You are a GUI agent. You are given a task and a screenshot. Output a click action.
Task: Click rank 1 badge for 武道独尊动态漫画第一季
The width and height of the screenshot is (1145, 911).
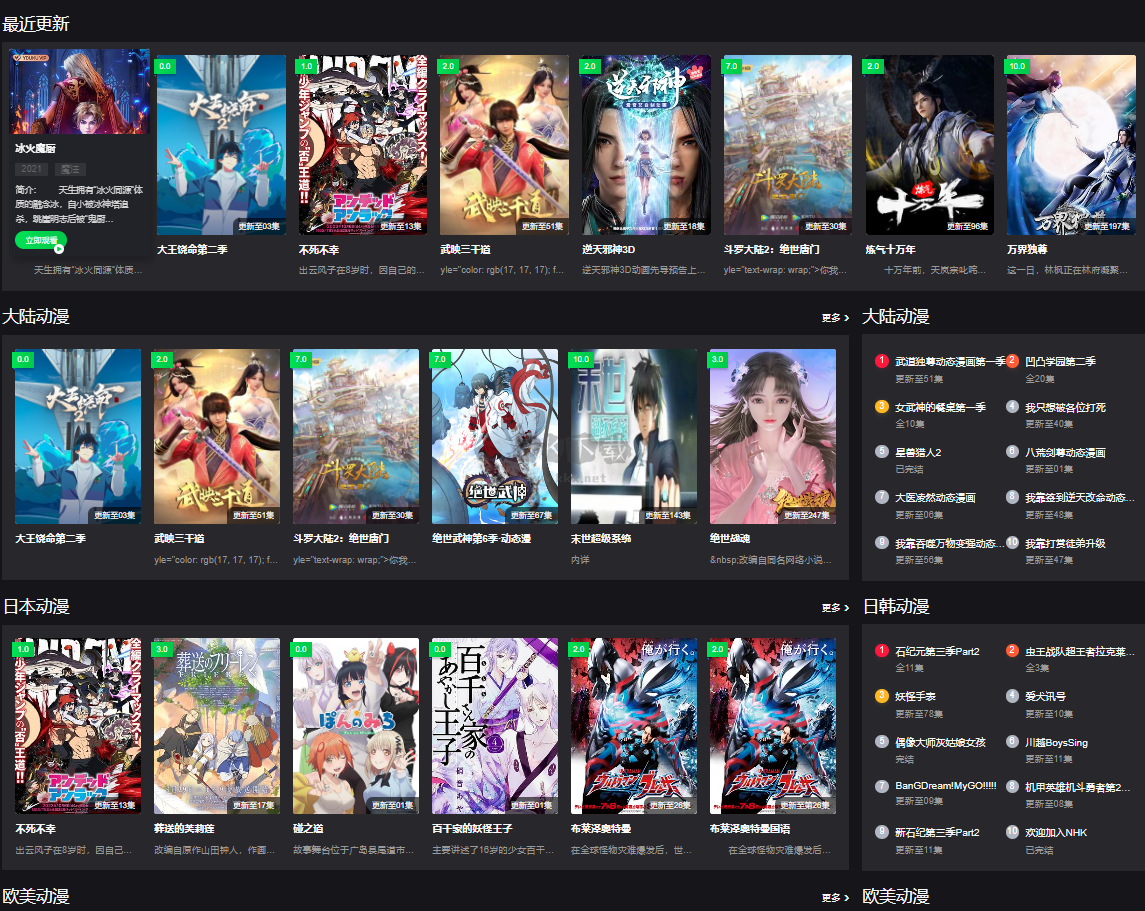pyautogui.click(x=881, y=361)
